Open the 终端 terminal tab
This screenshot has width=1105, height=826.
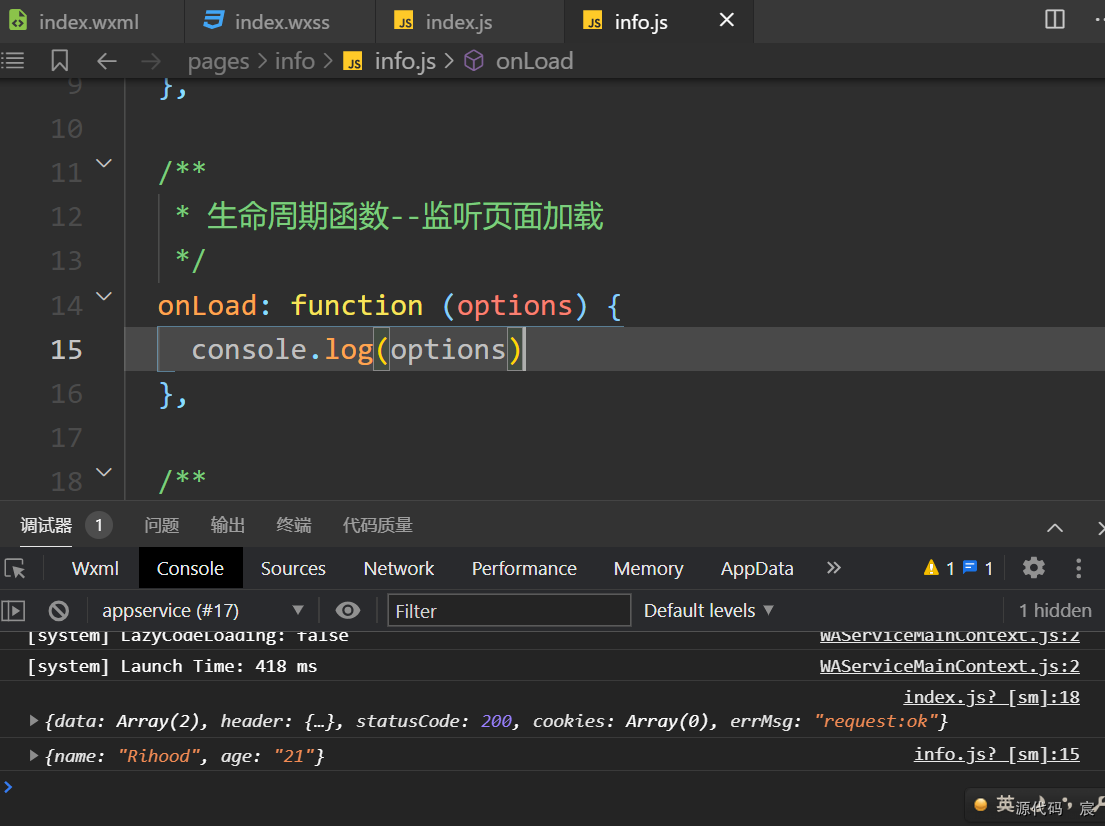click(294, 525)
